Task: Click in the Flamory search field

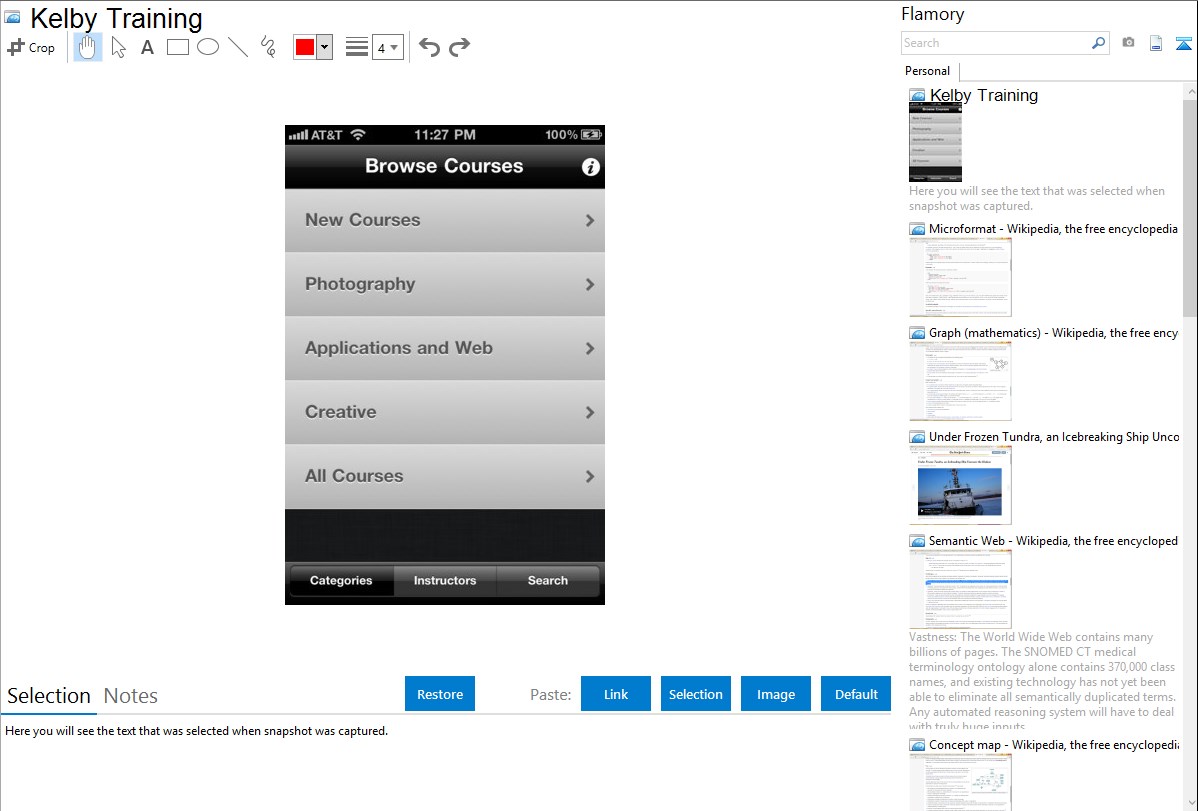Action: pos(995,43)
